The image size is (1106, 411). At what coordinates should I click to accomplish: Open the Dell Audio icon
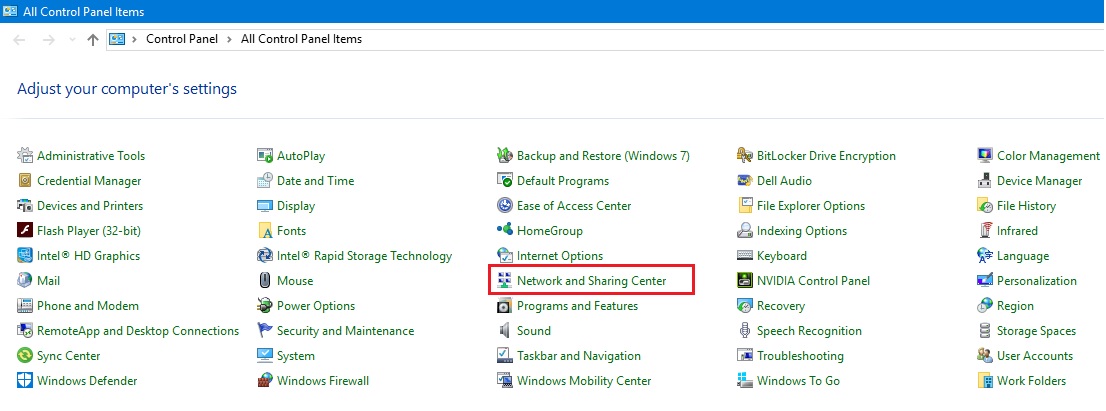click(x=745, y=181)
